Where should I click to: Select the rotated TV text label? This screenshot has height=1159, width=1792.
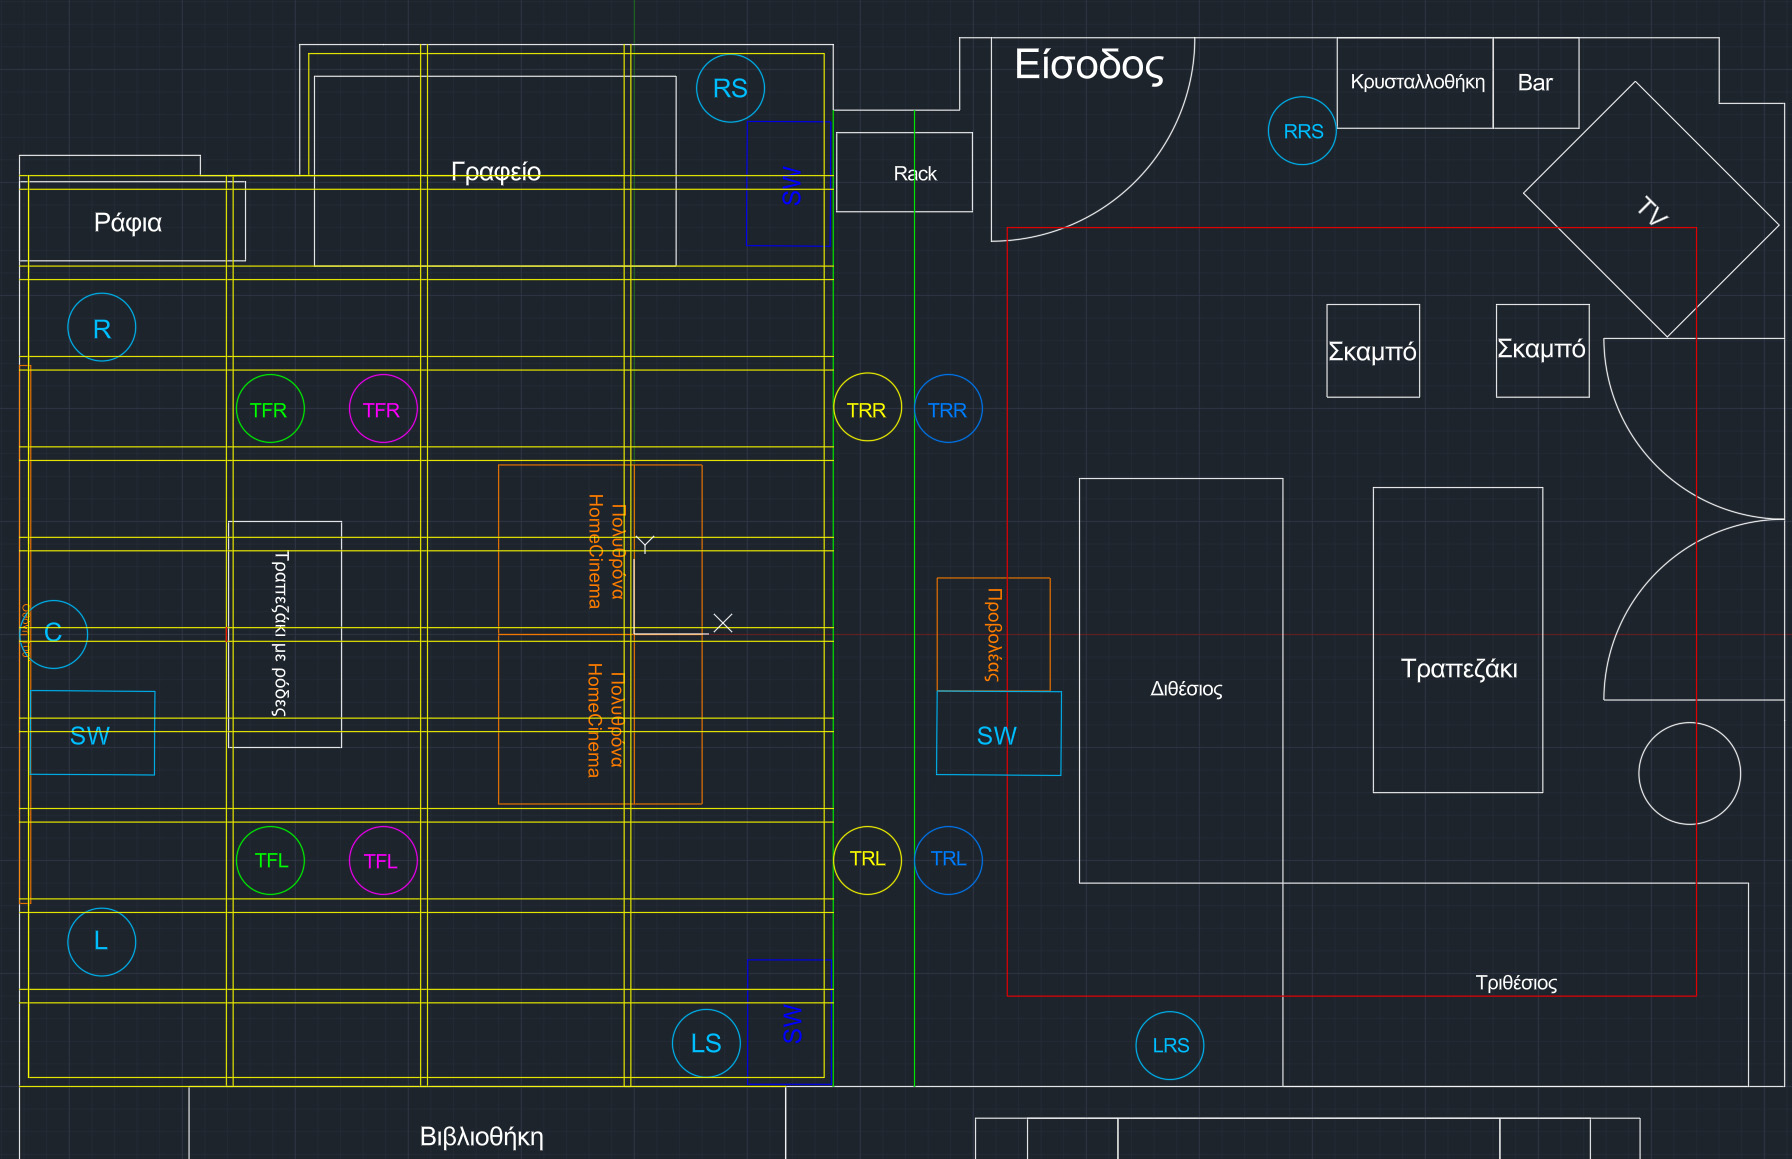[x=1652, y=211]
